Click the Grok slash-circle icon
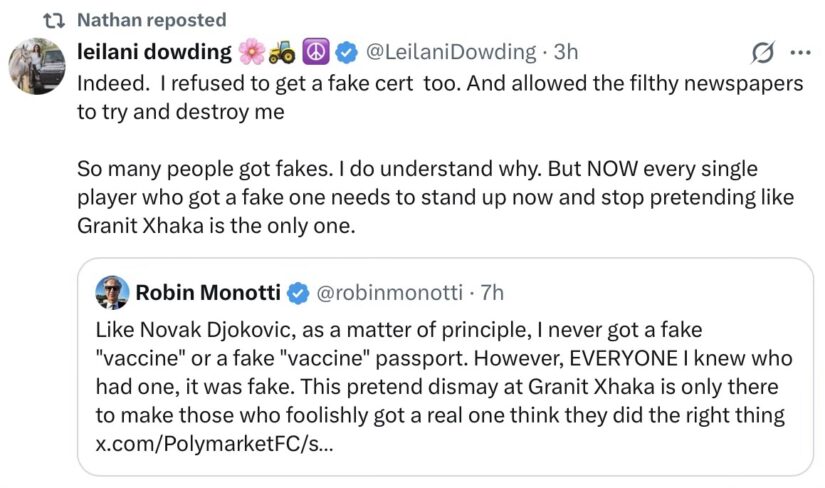Viewport: 825px width, 488px height. click(763, 53)
